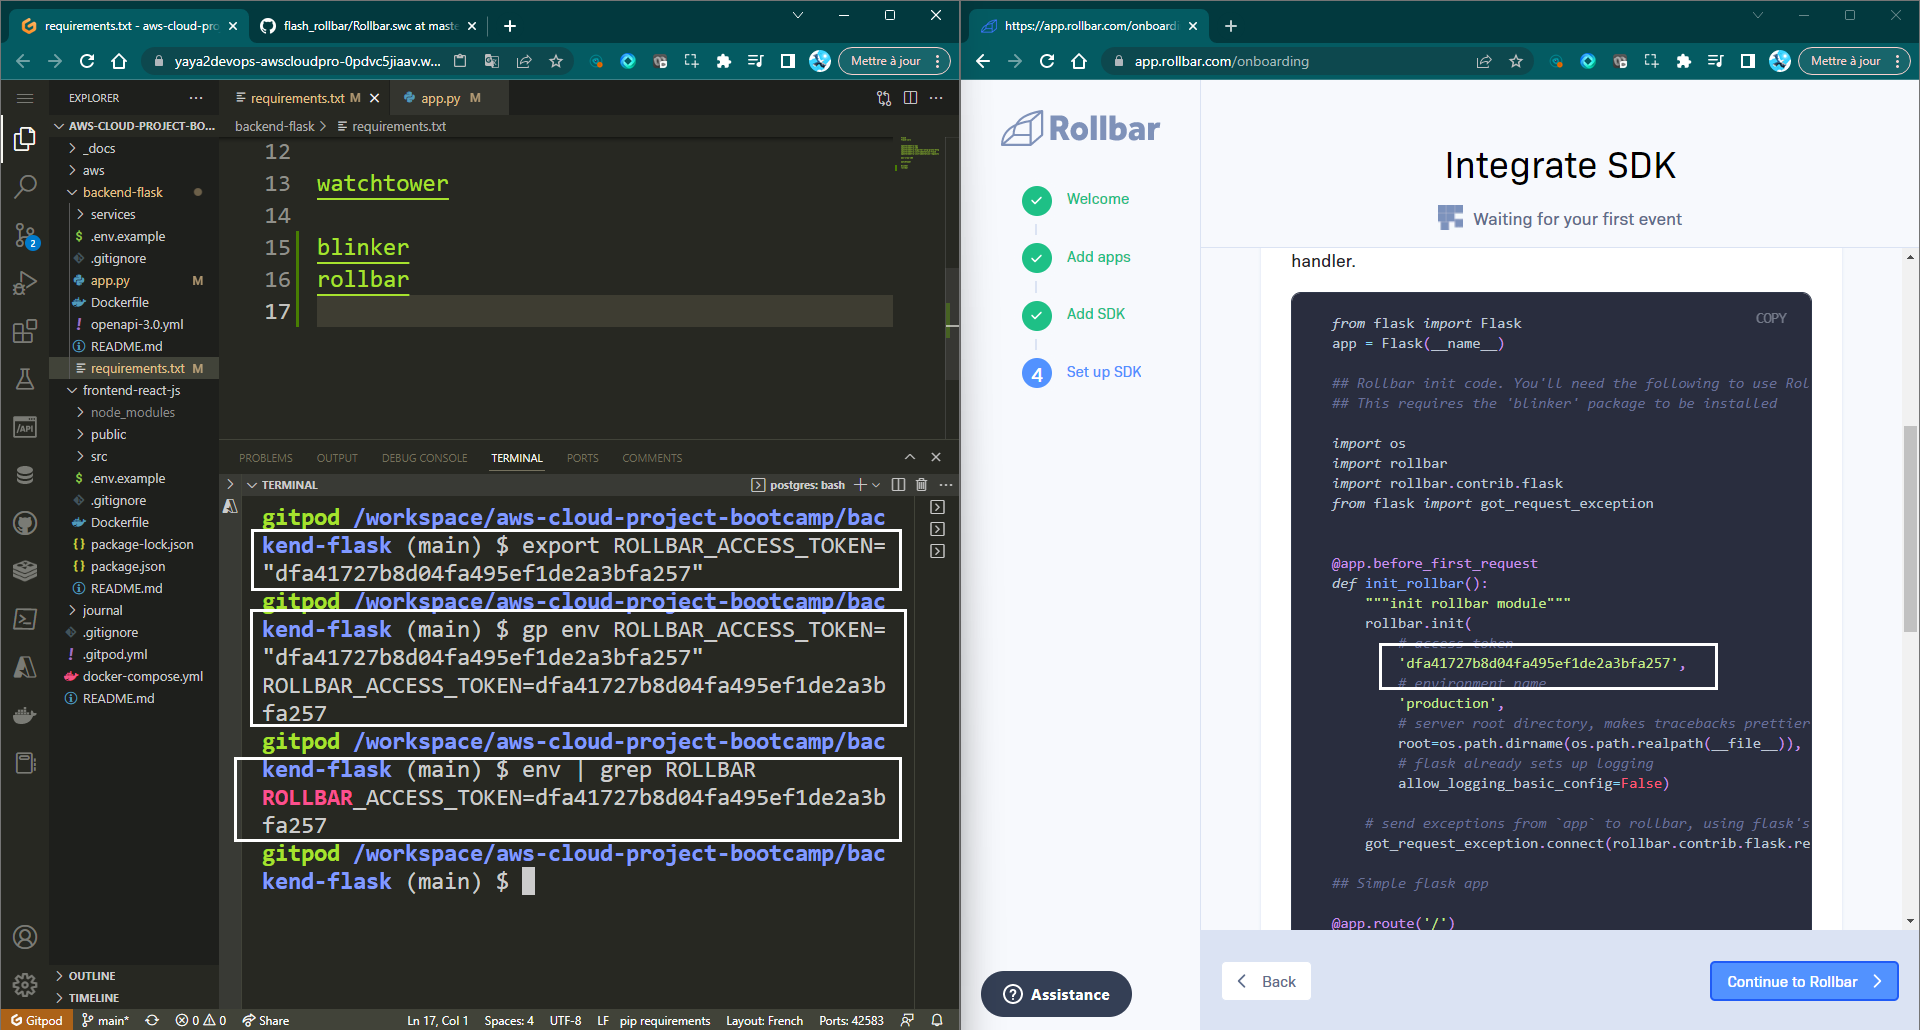Click notifications bell in status bar
This screenshot has height=1030, width=1920.
937,1020
